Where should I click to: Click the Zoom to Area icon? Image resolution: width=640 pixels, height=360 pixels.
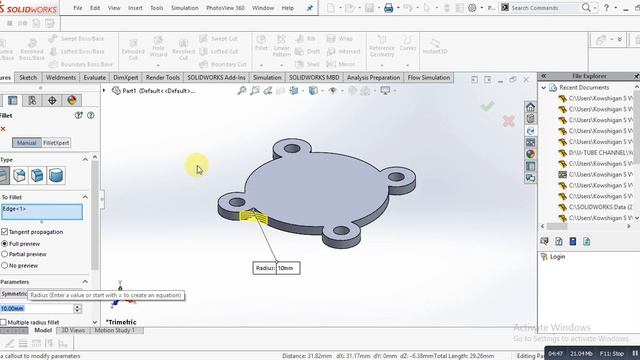pyautogui.click(x=255, y=91)
